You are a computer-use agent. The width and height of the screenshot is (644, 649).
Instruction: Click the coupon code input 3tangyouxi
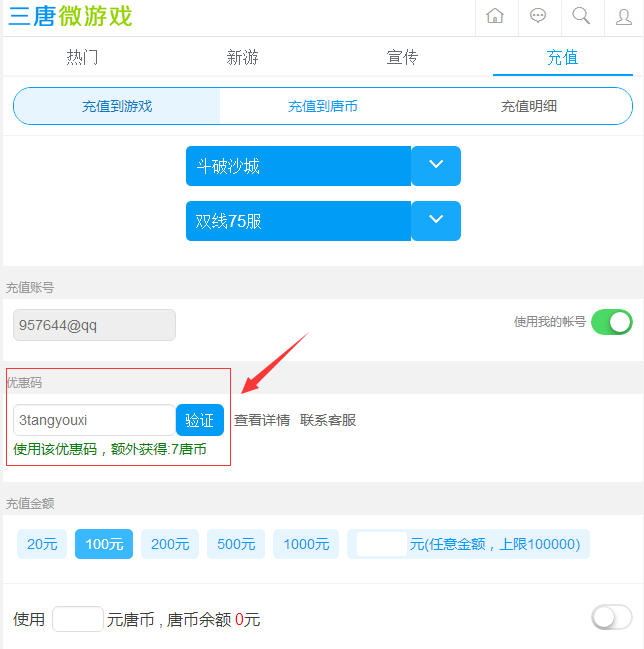point(94,420)
